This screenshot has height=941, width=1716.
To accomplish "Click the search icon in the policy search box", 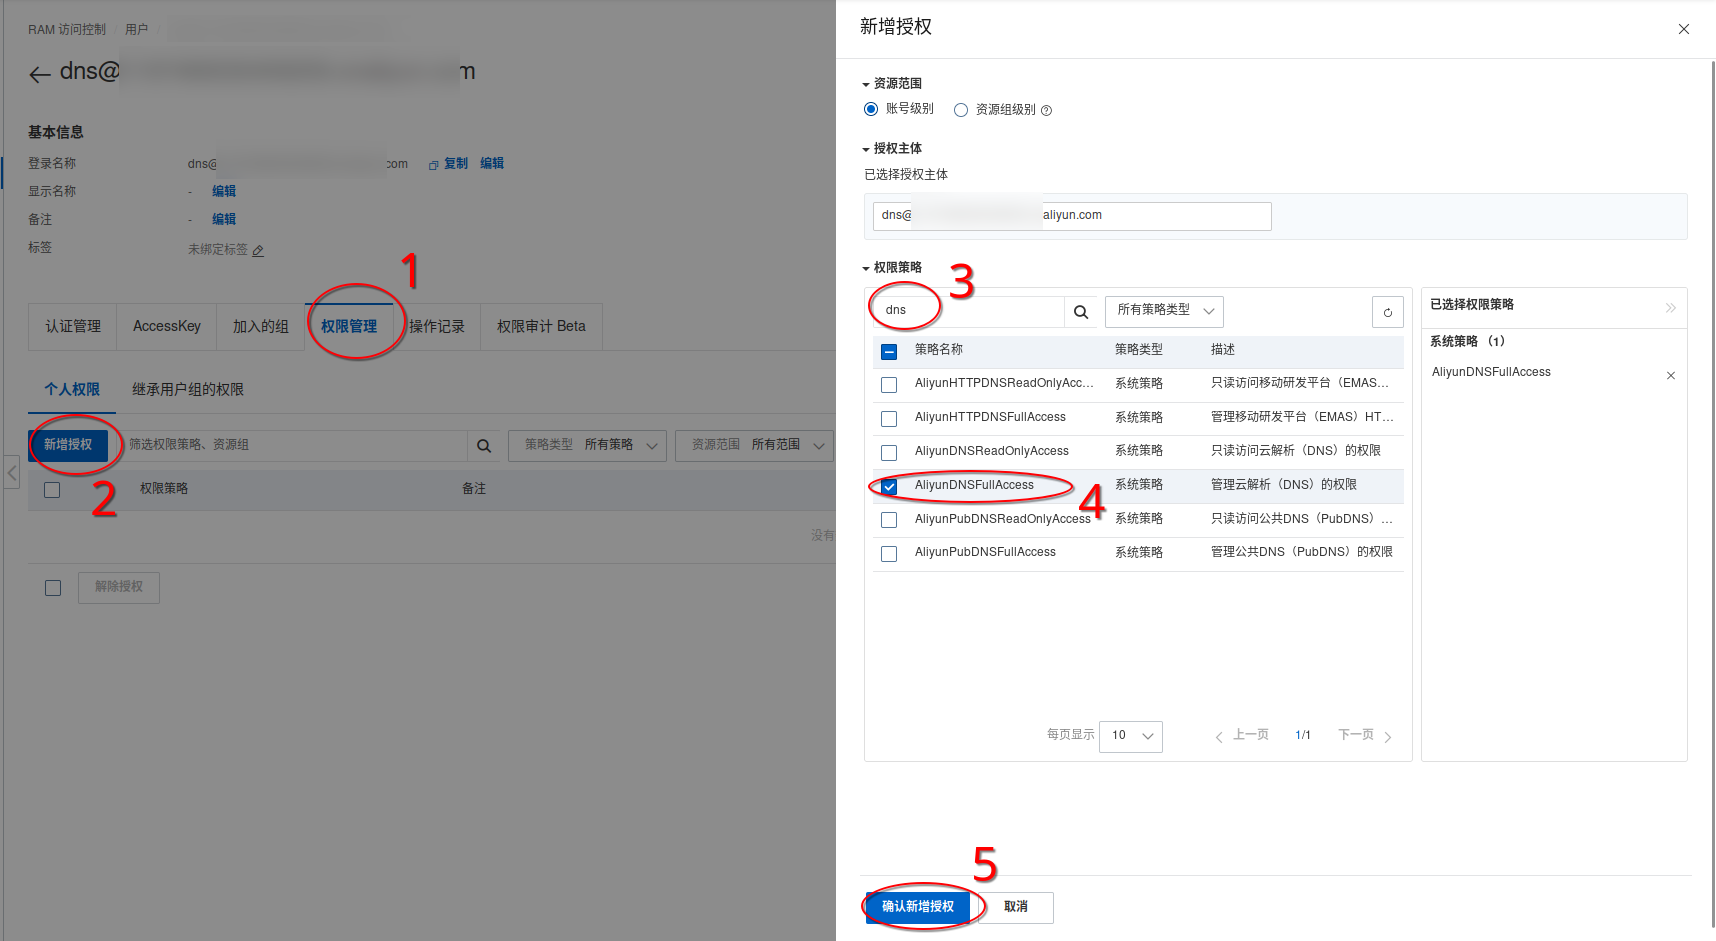I will pos(1081,312).
